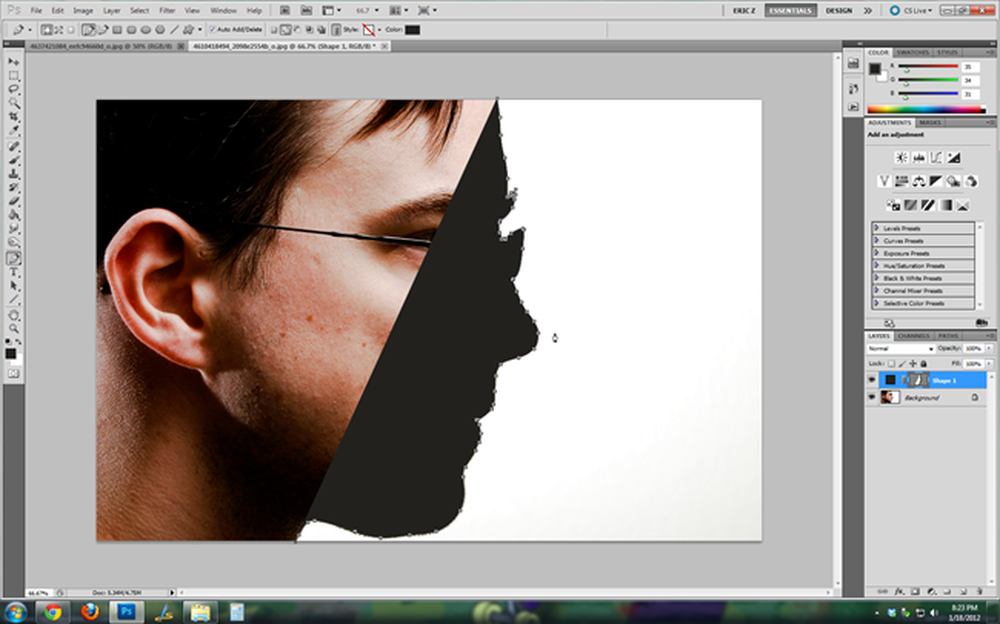Select the Clone Stamp tool

[x=13, y=174]
